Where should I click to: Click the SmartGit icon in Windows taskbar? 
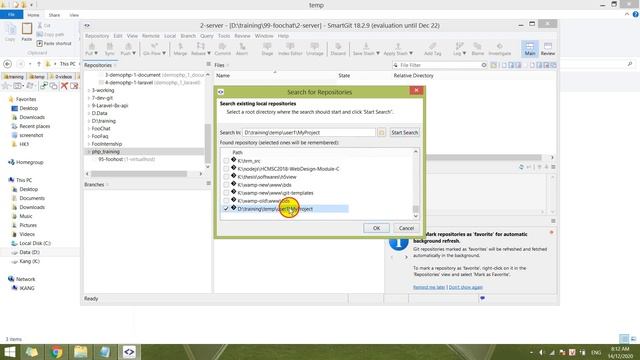click(129, 352)
